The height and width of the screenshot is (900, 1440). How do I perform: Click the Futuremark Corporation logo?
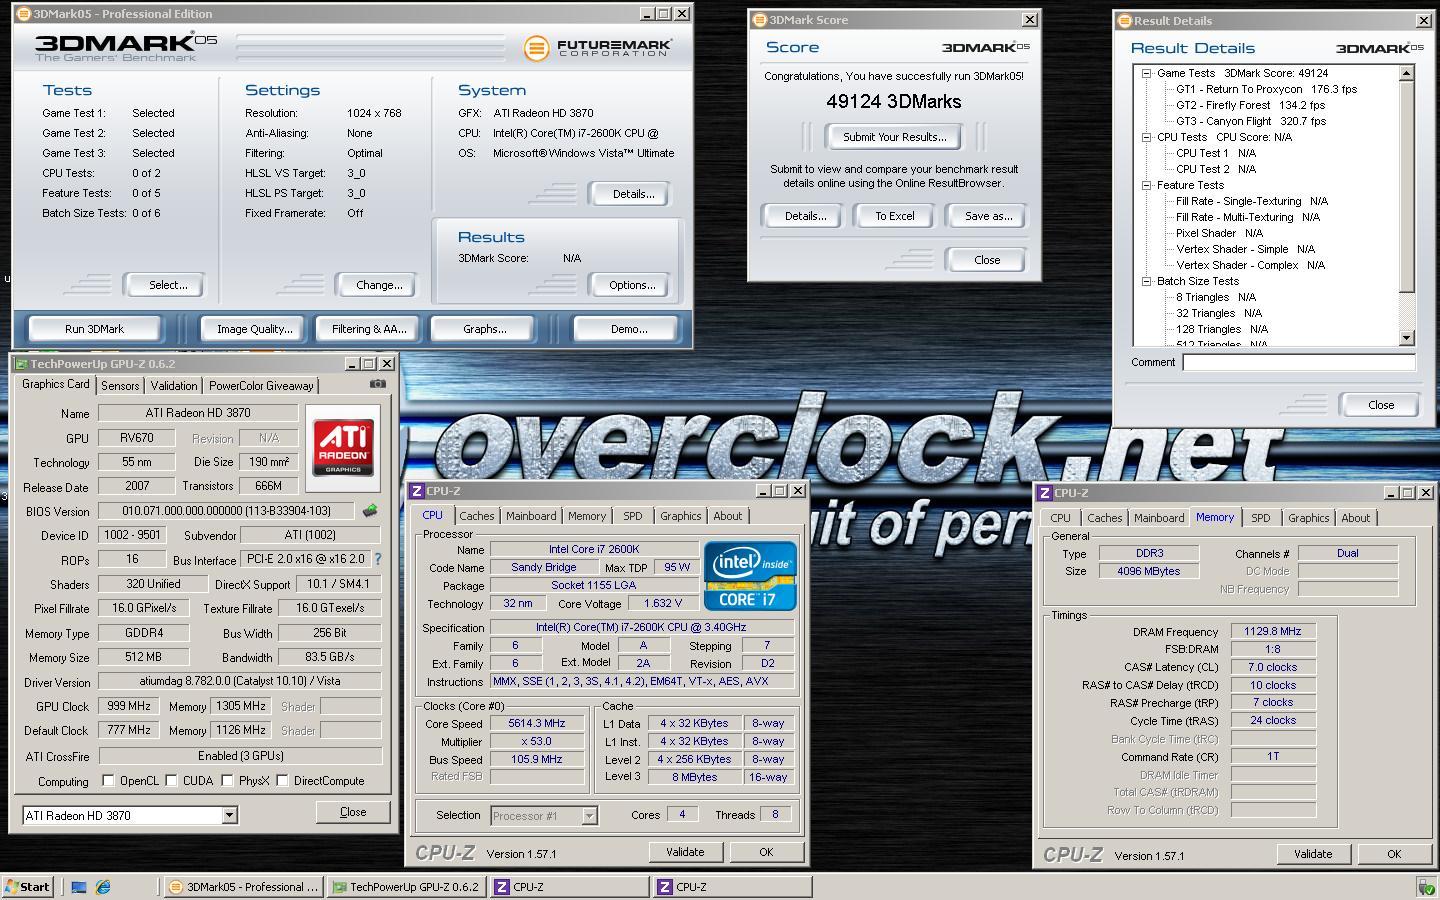(x=597, y=47)
